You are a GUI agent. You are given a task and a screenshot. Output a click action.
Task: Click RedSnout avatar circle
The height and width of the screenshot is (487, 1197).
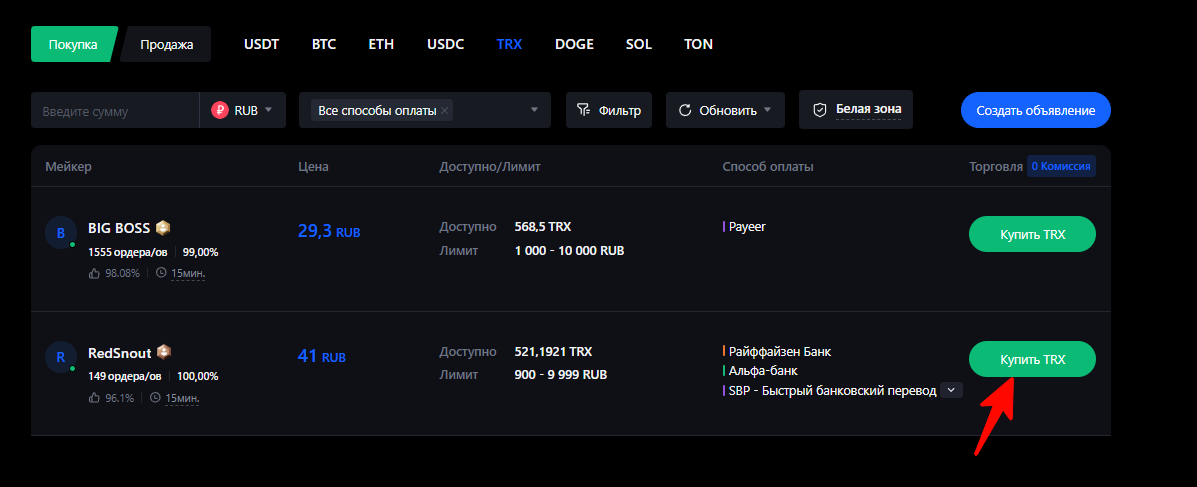coord(60,358)
